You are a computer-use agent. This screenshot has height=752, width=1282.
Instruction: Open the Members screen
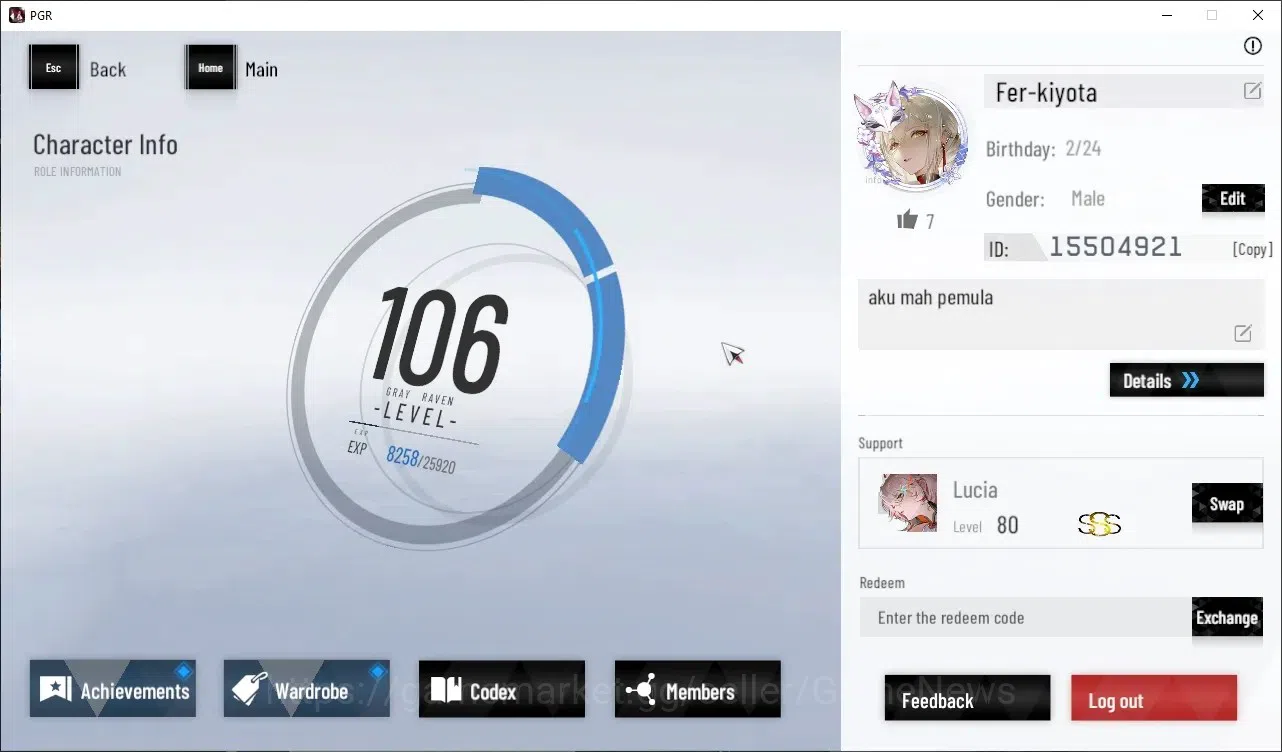pyautogui.click(x=698, y=689)
